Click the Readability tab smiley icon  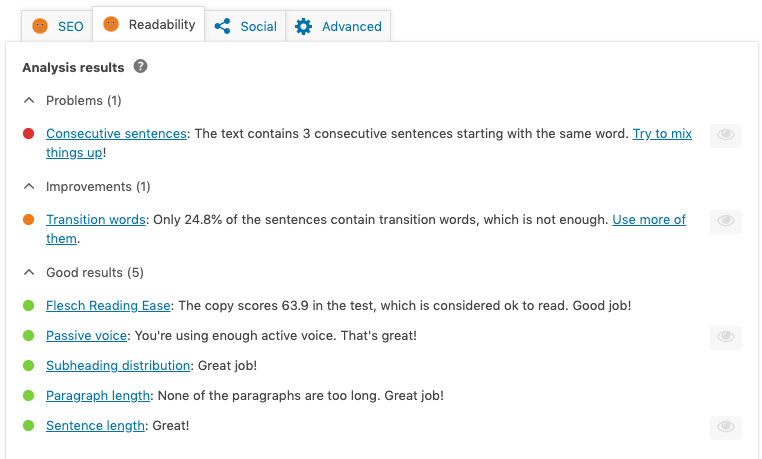coord(111,24)
